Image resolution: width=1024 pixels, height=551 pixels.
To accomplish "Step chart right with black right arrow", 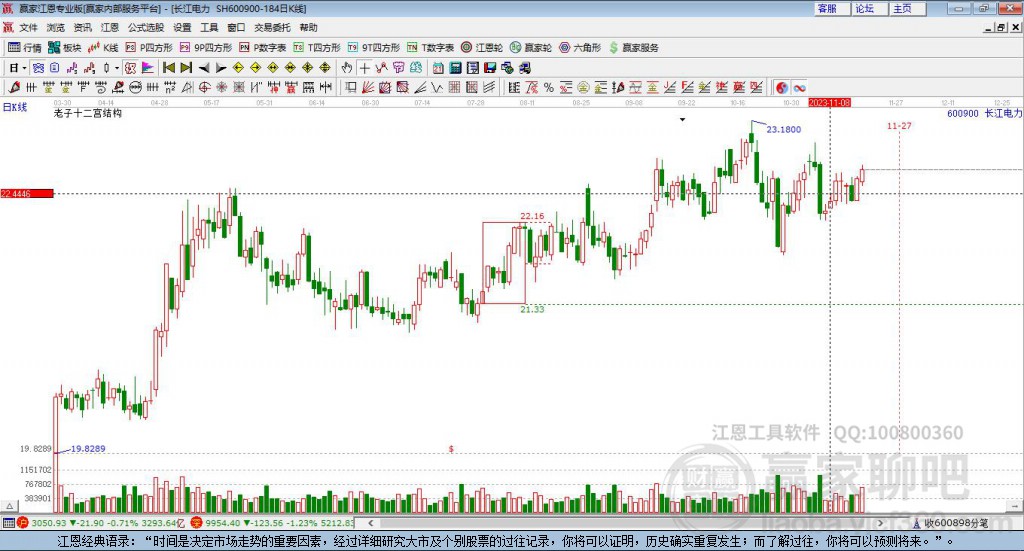I will 221,68.
